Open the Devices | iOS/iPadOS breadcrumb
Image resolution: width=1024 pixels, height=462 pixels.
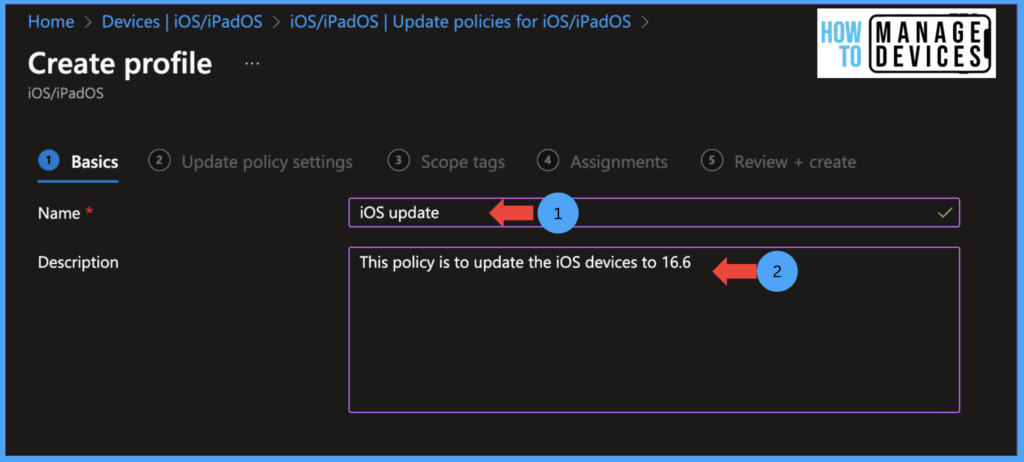[182, 22]
